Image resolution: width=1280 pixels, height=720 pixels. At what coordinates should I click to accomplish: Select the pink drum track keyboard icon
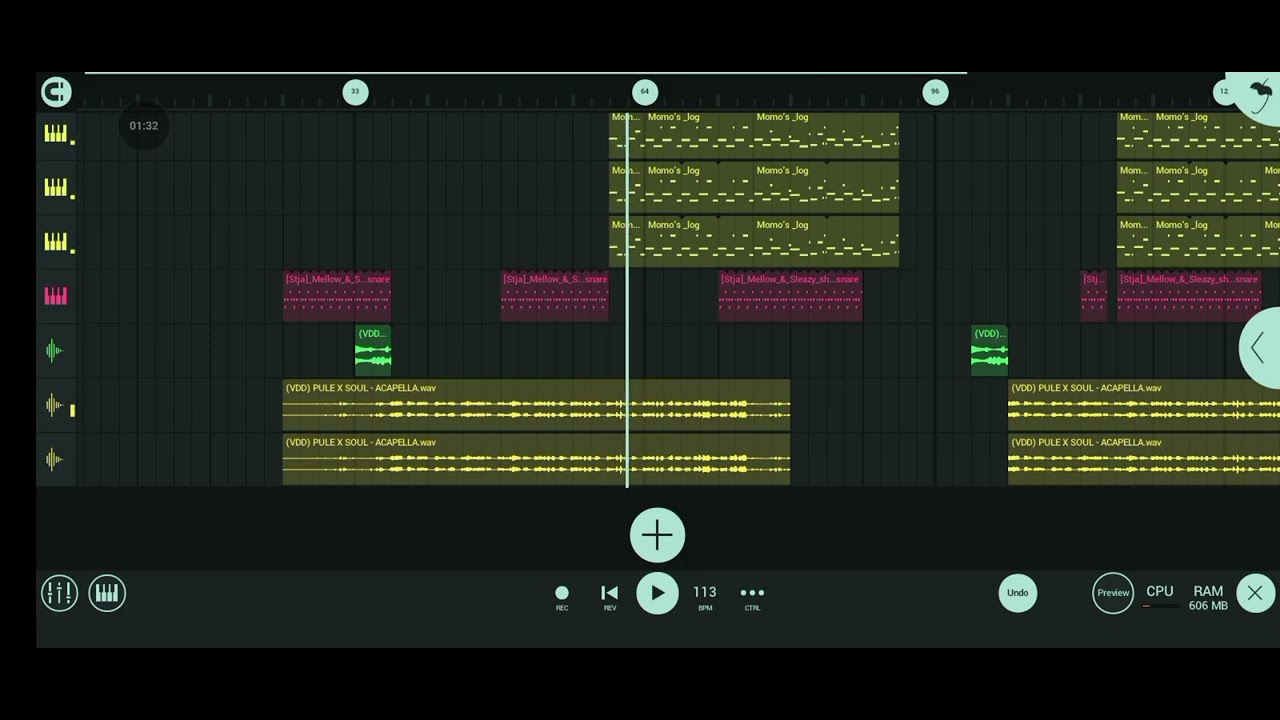click(x=55, y=296)
